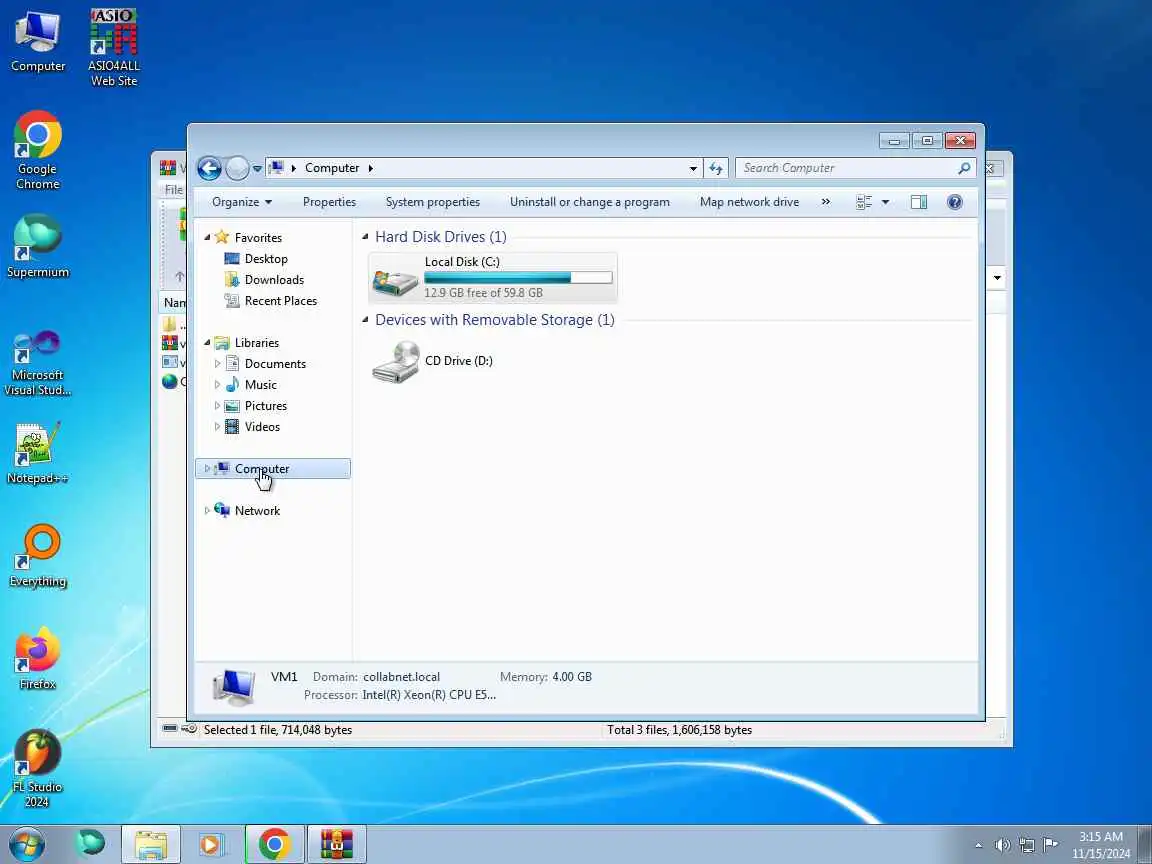
Task: Click Properties in the command bar
Action: pos(329,202)
